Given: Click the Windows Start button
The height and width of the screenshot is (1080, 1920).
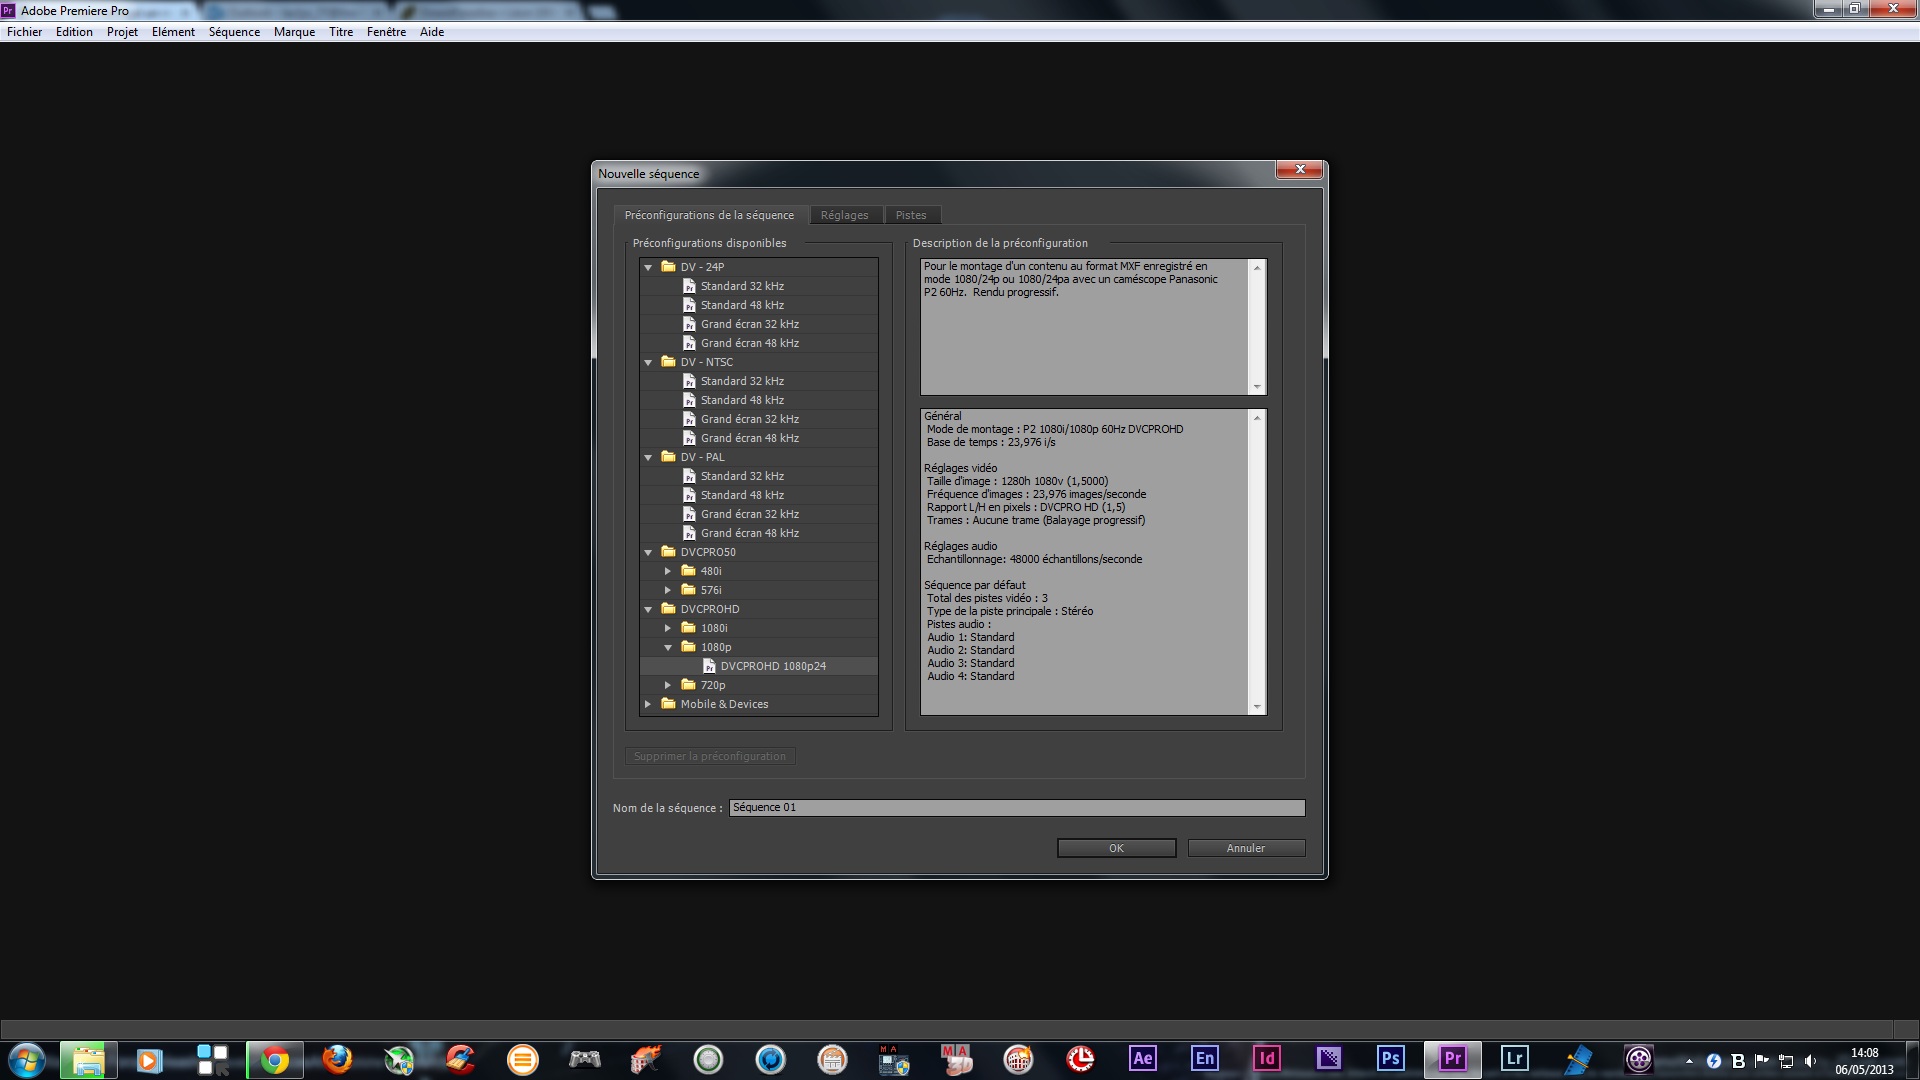Looking at the screenshot, I should click(x=26, y=1060).
